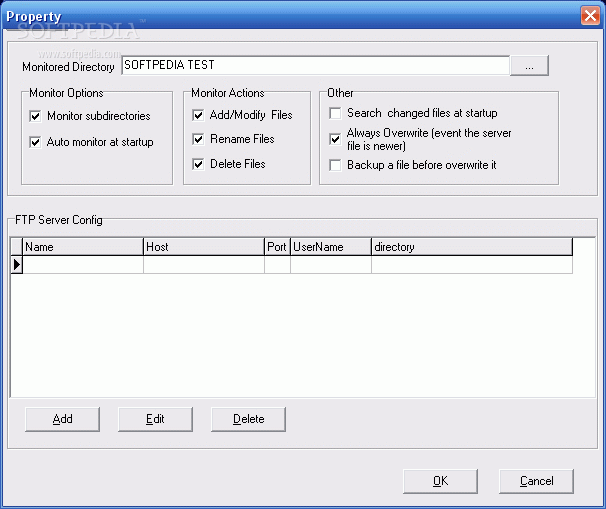Click the directory column header

[x=472, y=247]
